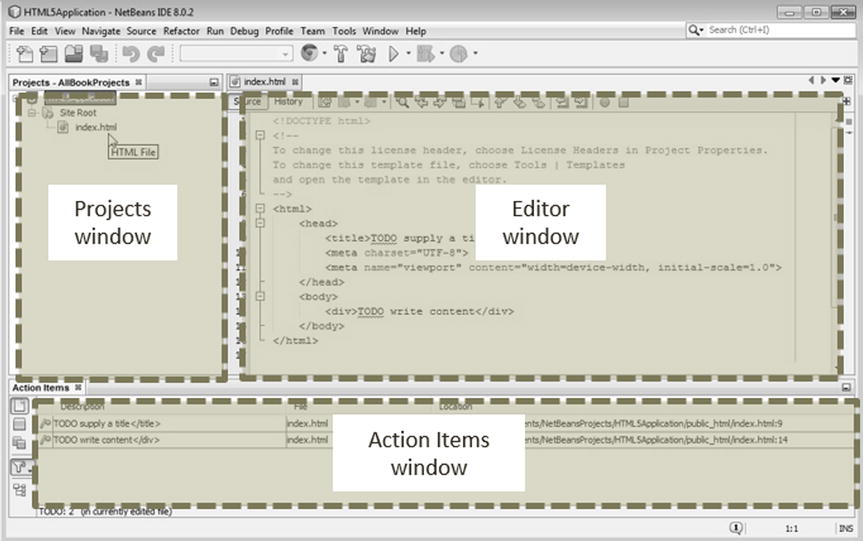Click the Find Selection magnifier in editor toolbar
The height and width of the screenshot is (541, 863).
click(x=402, y=102)
